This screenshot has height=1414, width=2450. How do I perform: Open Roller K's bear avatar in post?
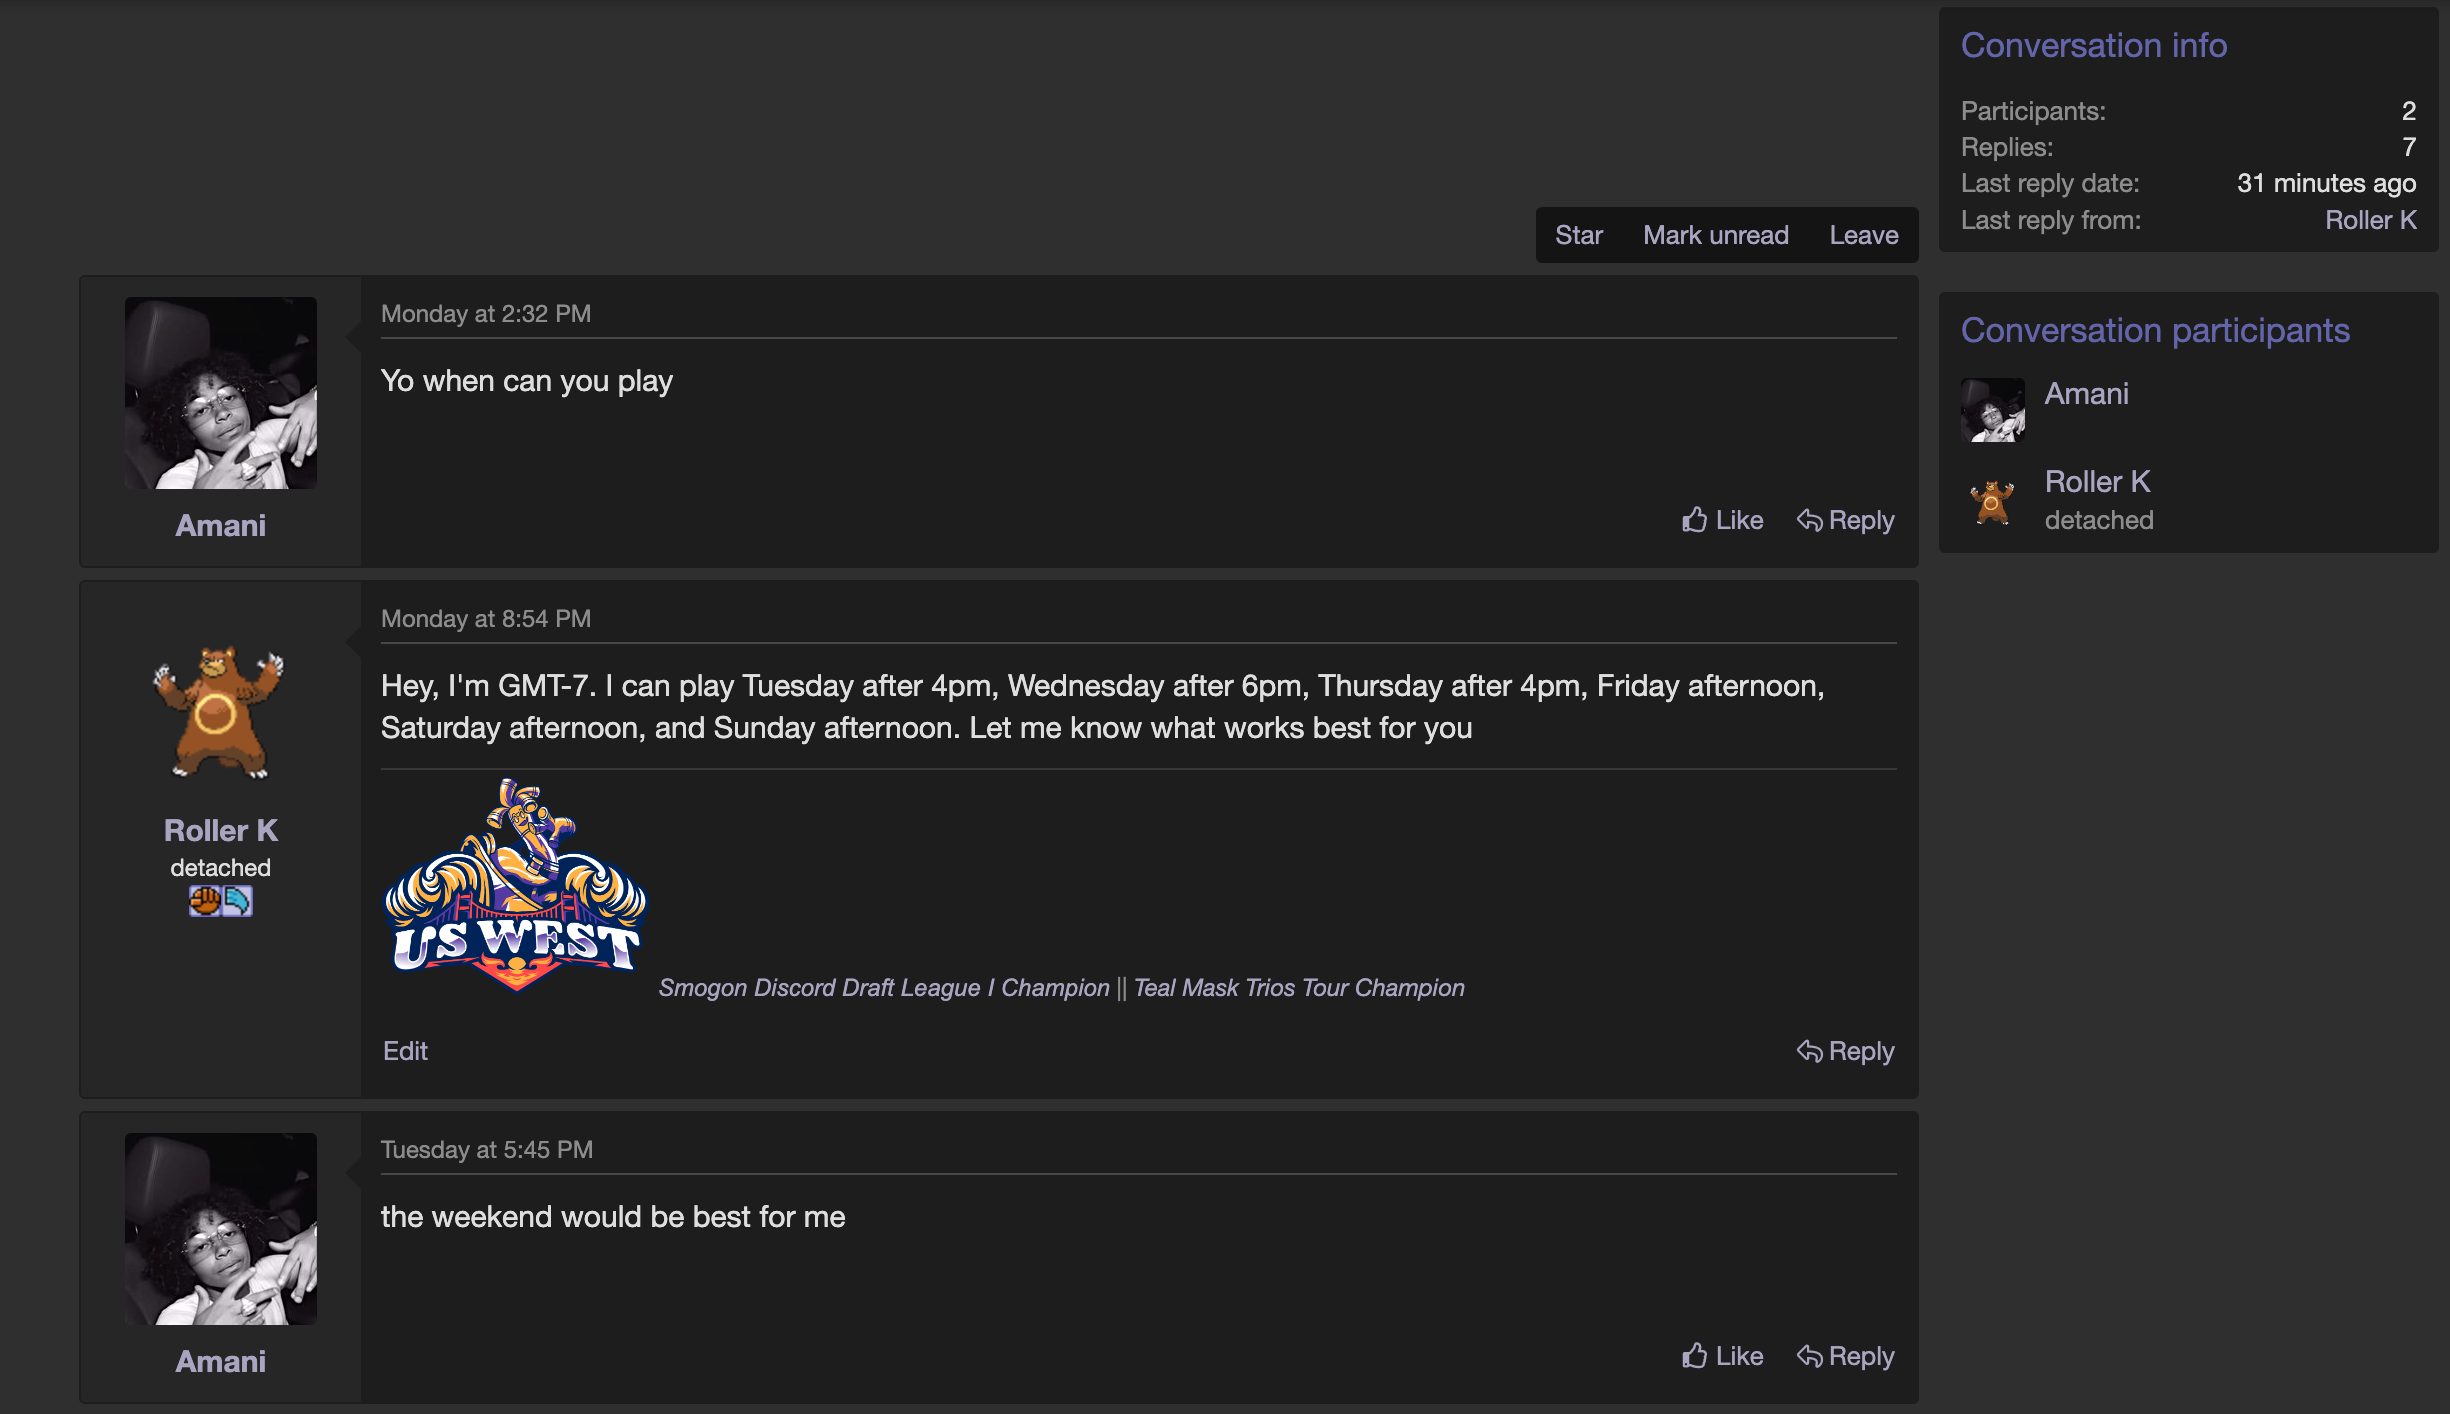pyautogui.click(x=219, y=712)
